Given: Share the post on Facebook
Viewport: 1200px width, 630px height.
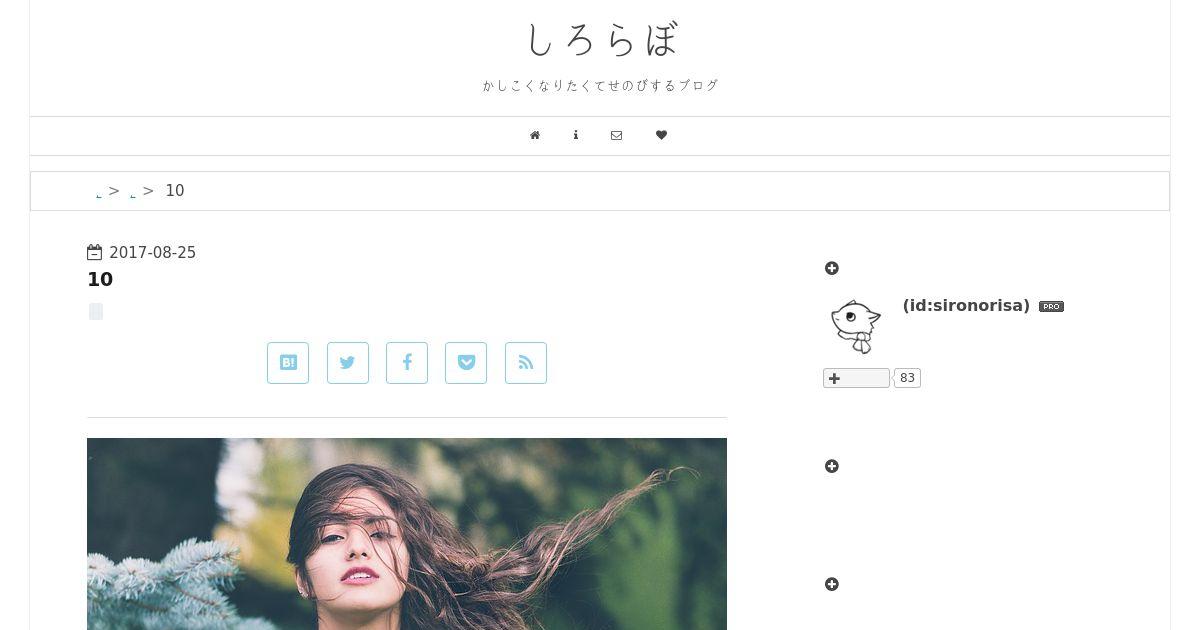Looking at the screenshot, I should (x=407, y=363).
